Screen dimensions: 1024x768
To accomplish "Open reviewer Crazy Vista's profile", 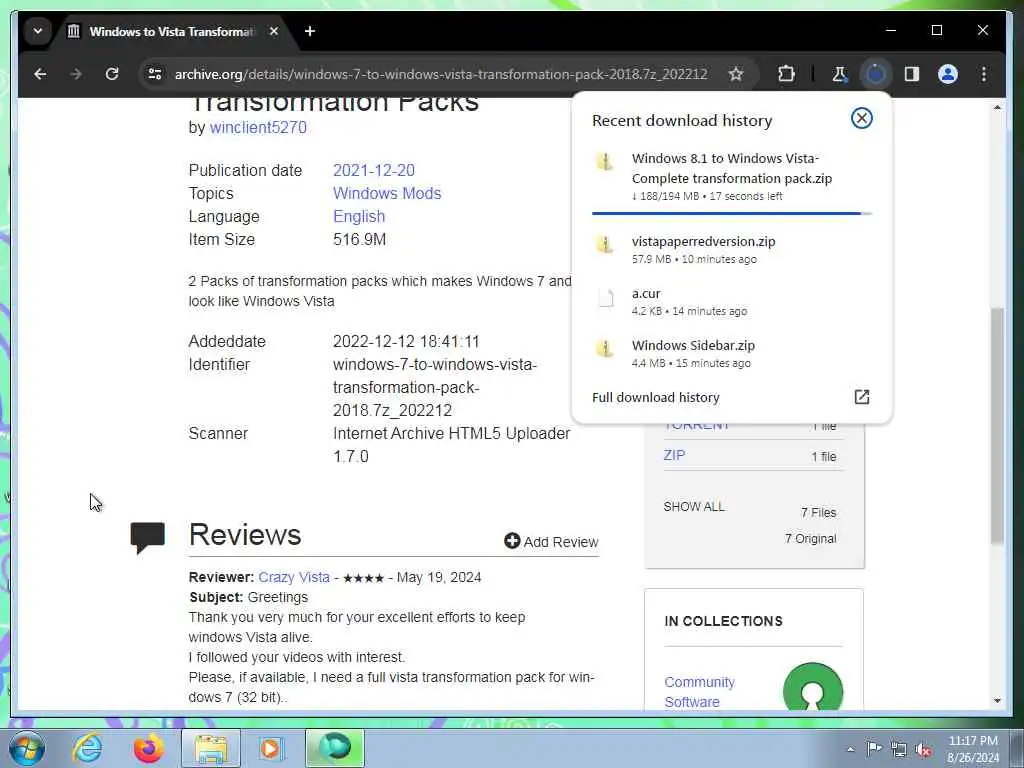I will click(x=294, y=577).
